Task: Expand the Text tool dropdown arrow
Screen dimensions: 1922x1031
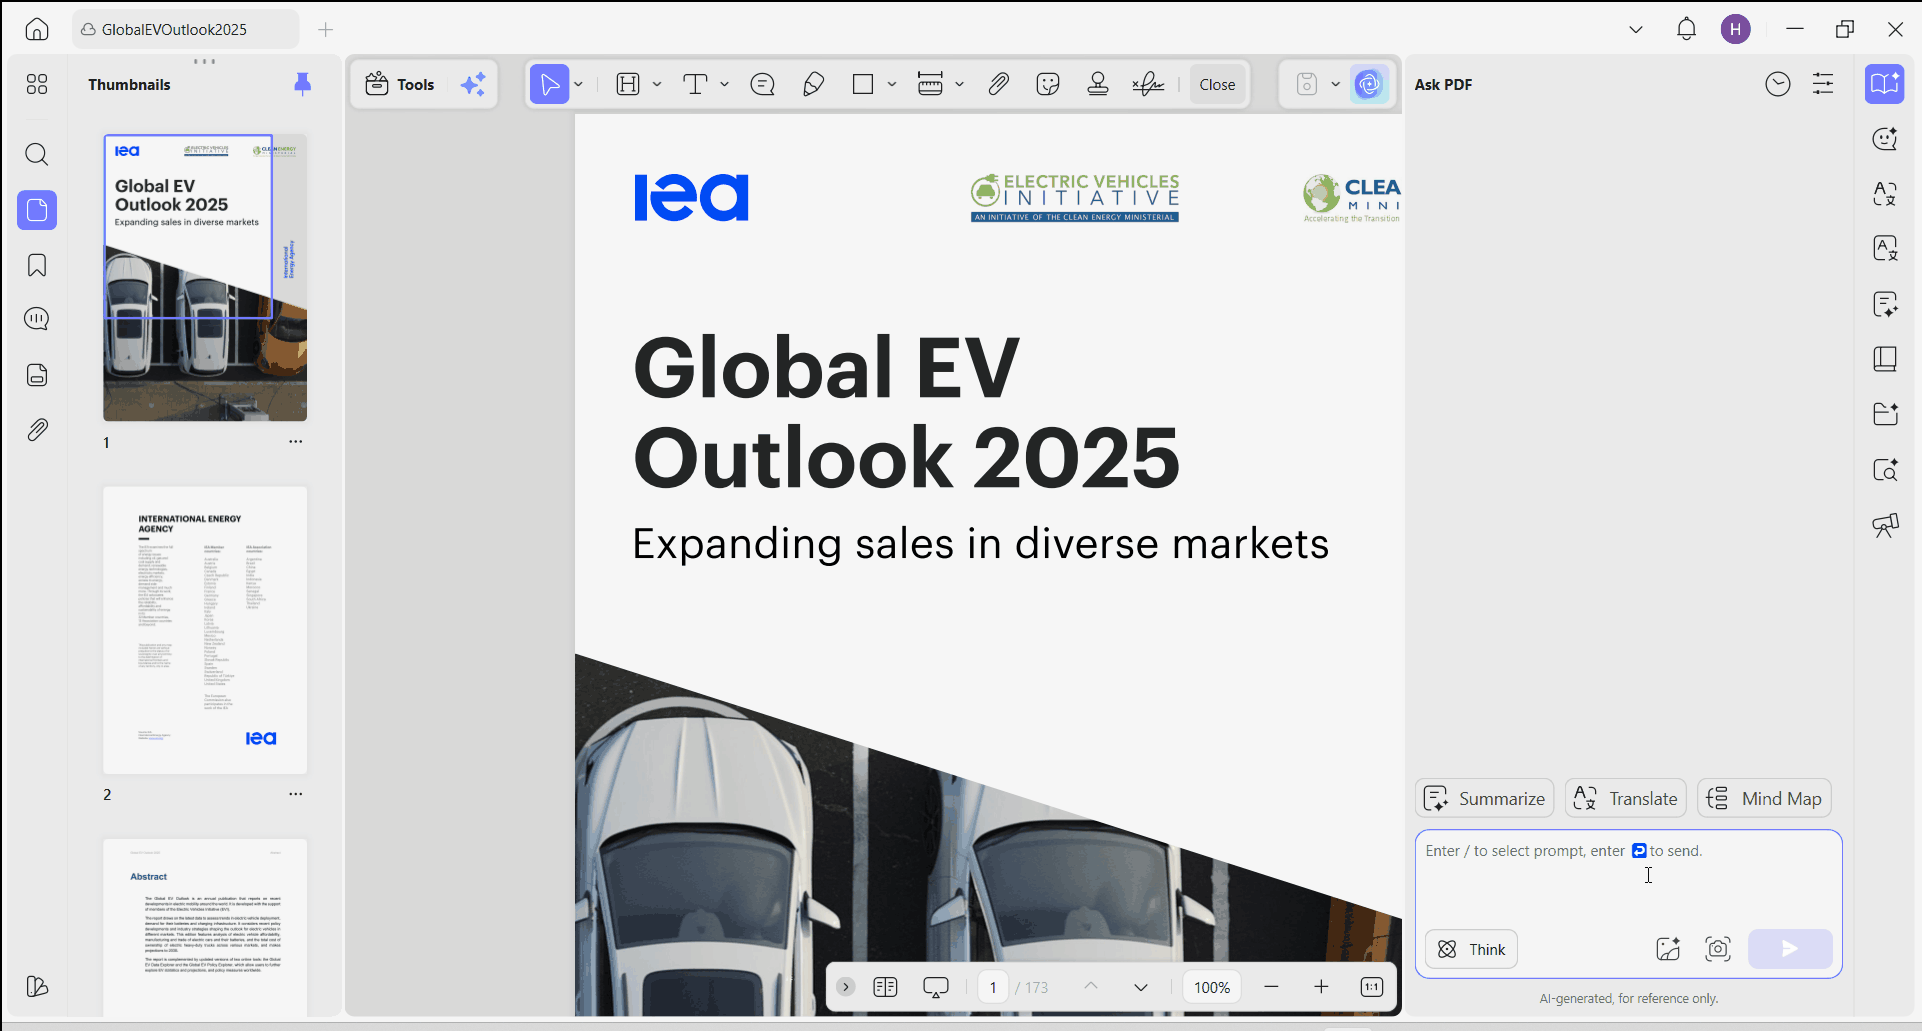Action: coord(725,84)
